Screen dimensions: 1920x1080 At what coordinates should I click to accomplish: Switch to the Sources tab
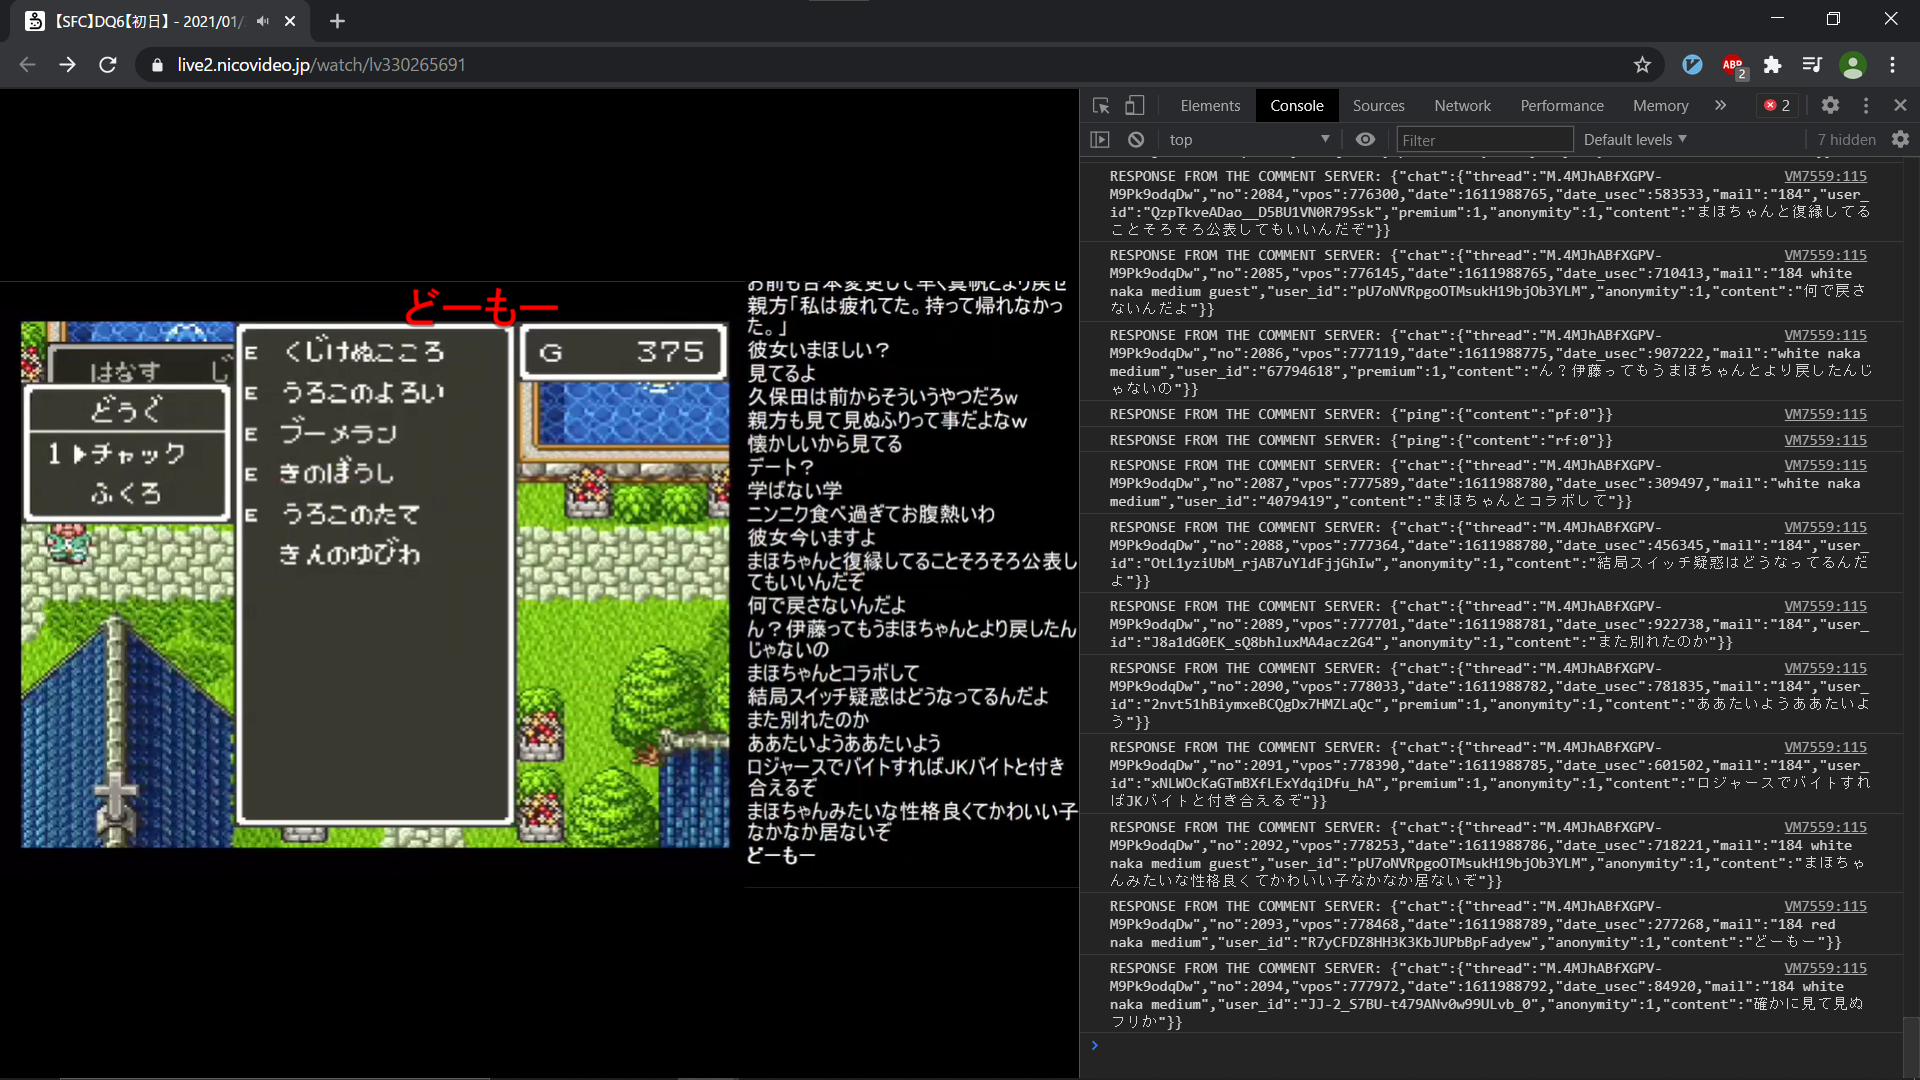point(1378,105)
